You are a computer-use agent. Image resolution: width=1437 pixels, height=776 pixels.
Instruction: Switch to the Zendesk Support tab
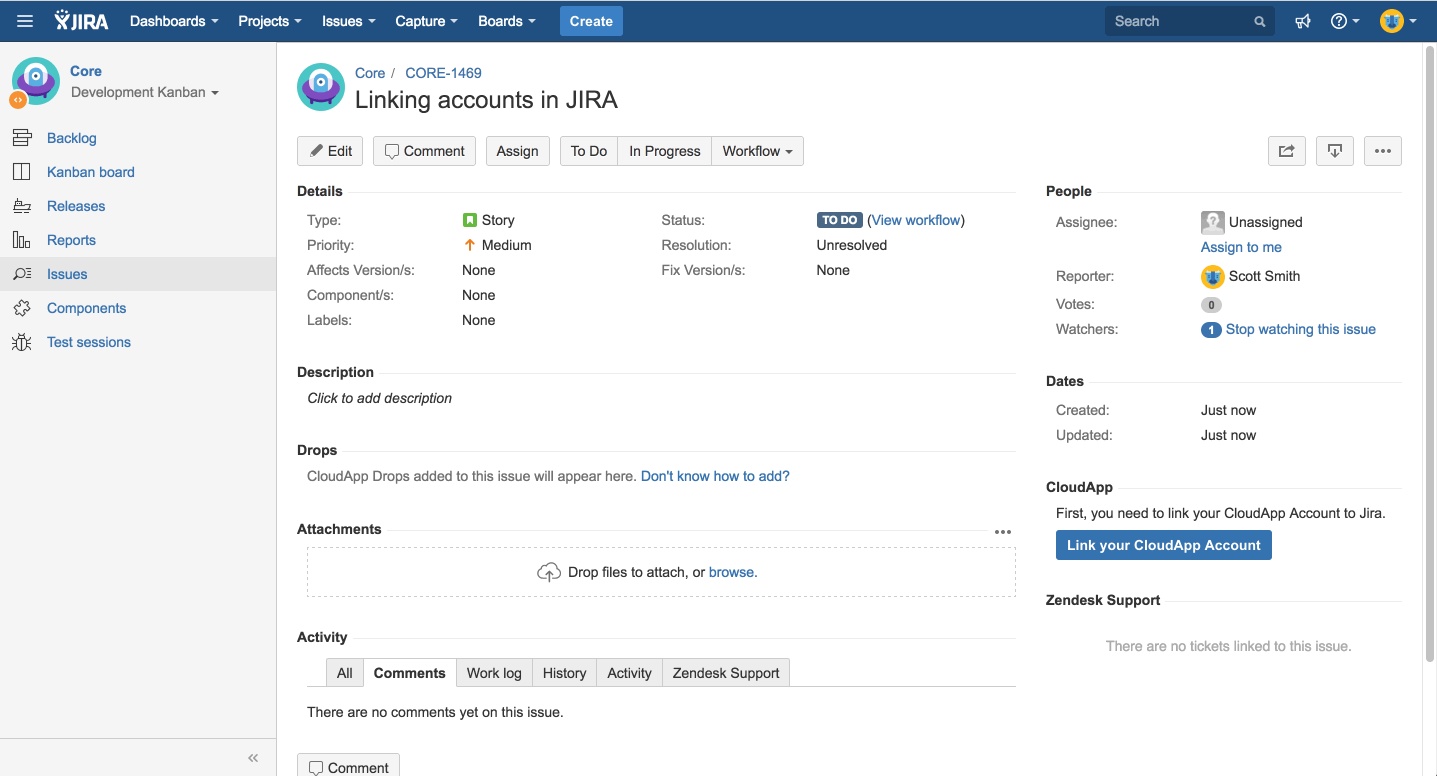click(726, 673)
